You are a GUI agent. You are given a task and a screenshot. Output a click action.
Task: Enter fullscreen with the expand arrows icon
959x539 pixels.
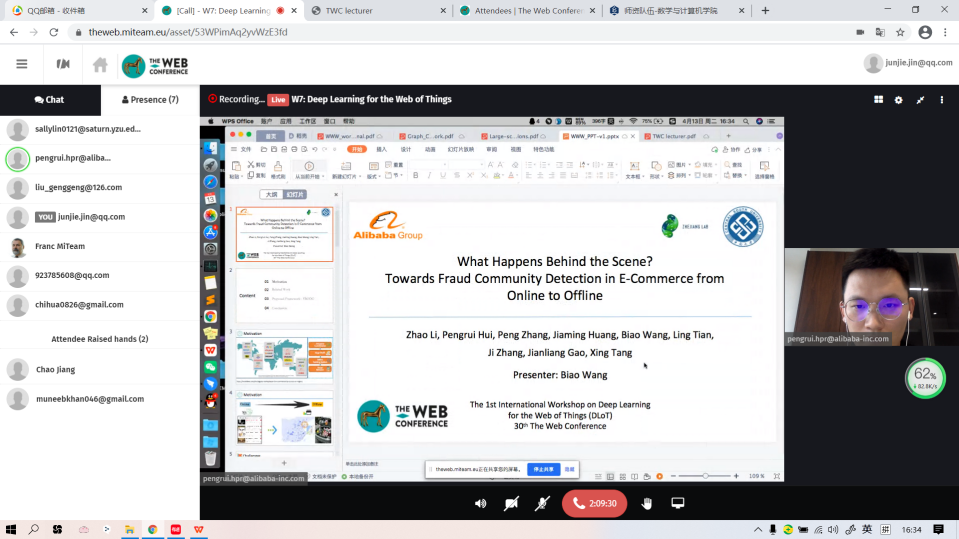pos(920,100)
